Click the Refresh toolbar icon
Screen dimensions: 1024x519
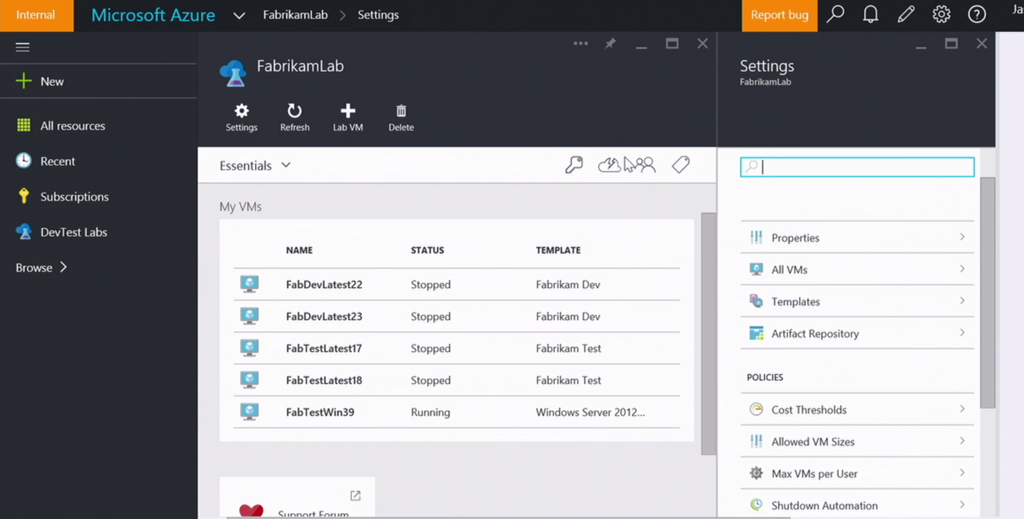click(x=294, y=112)
